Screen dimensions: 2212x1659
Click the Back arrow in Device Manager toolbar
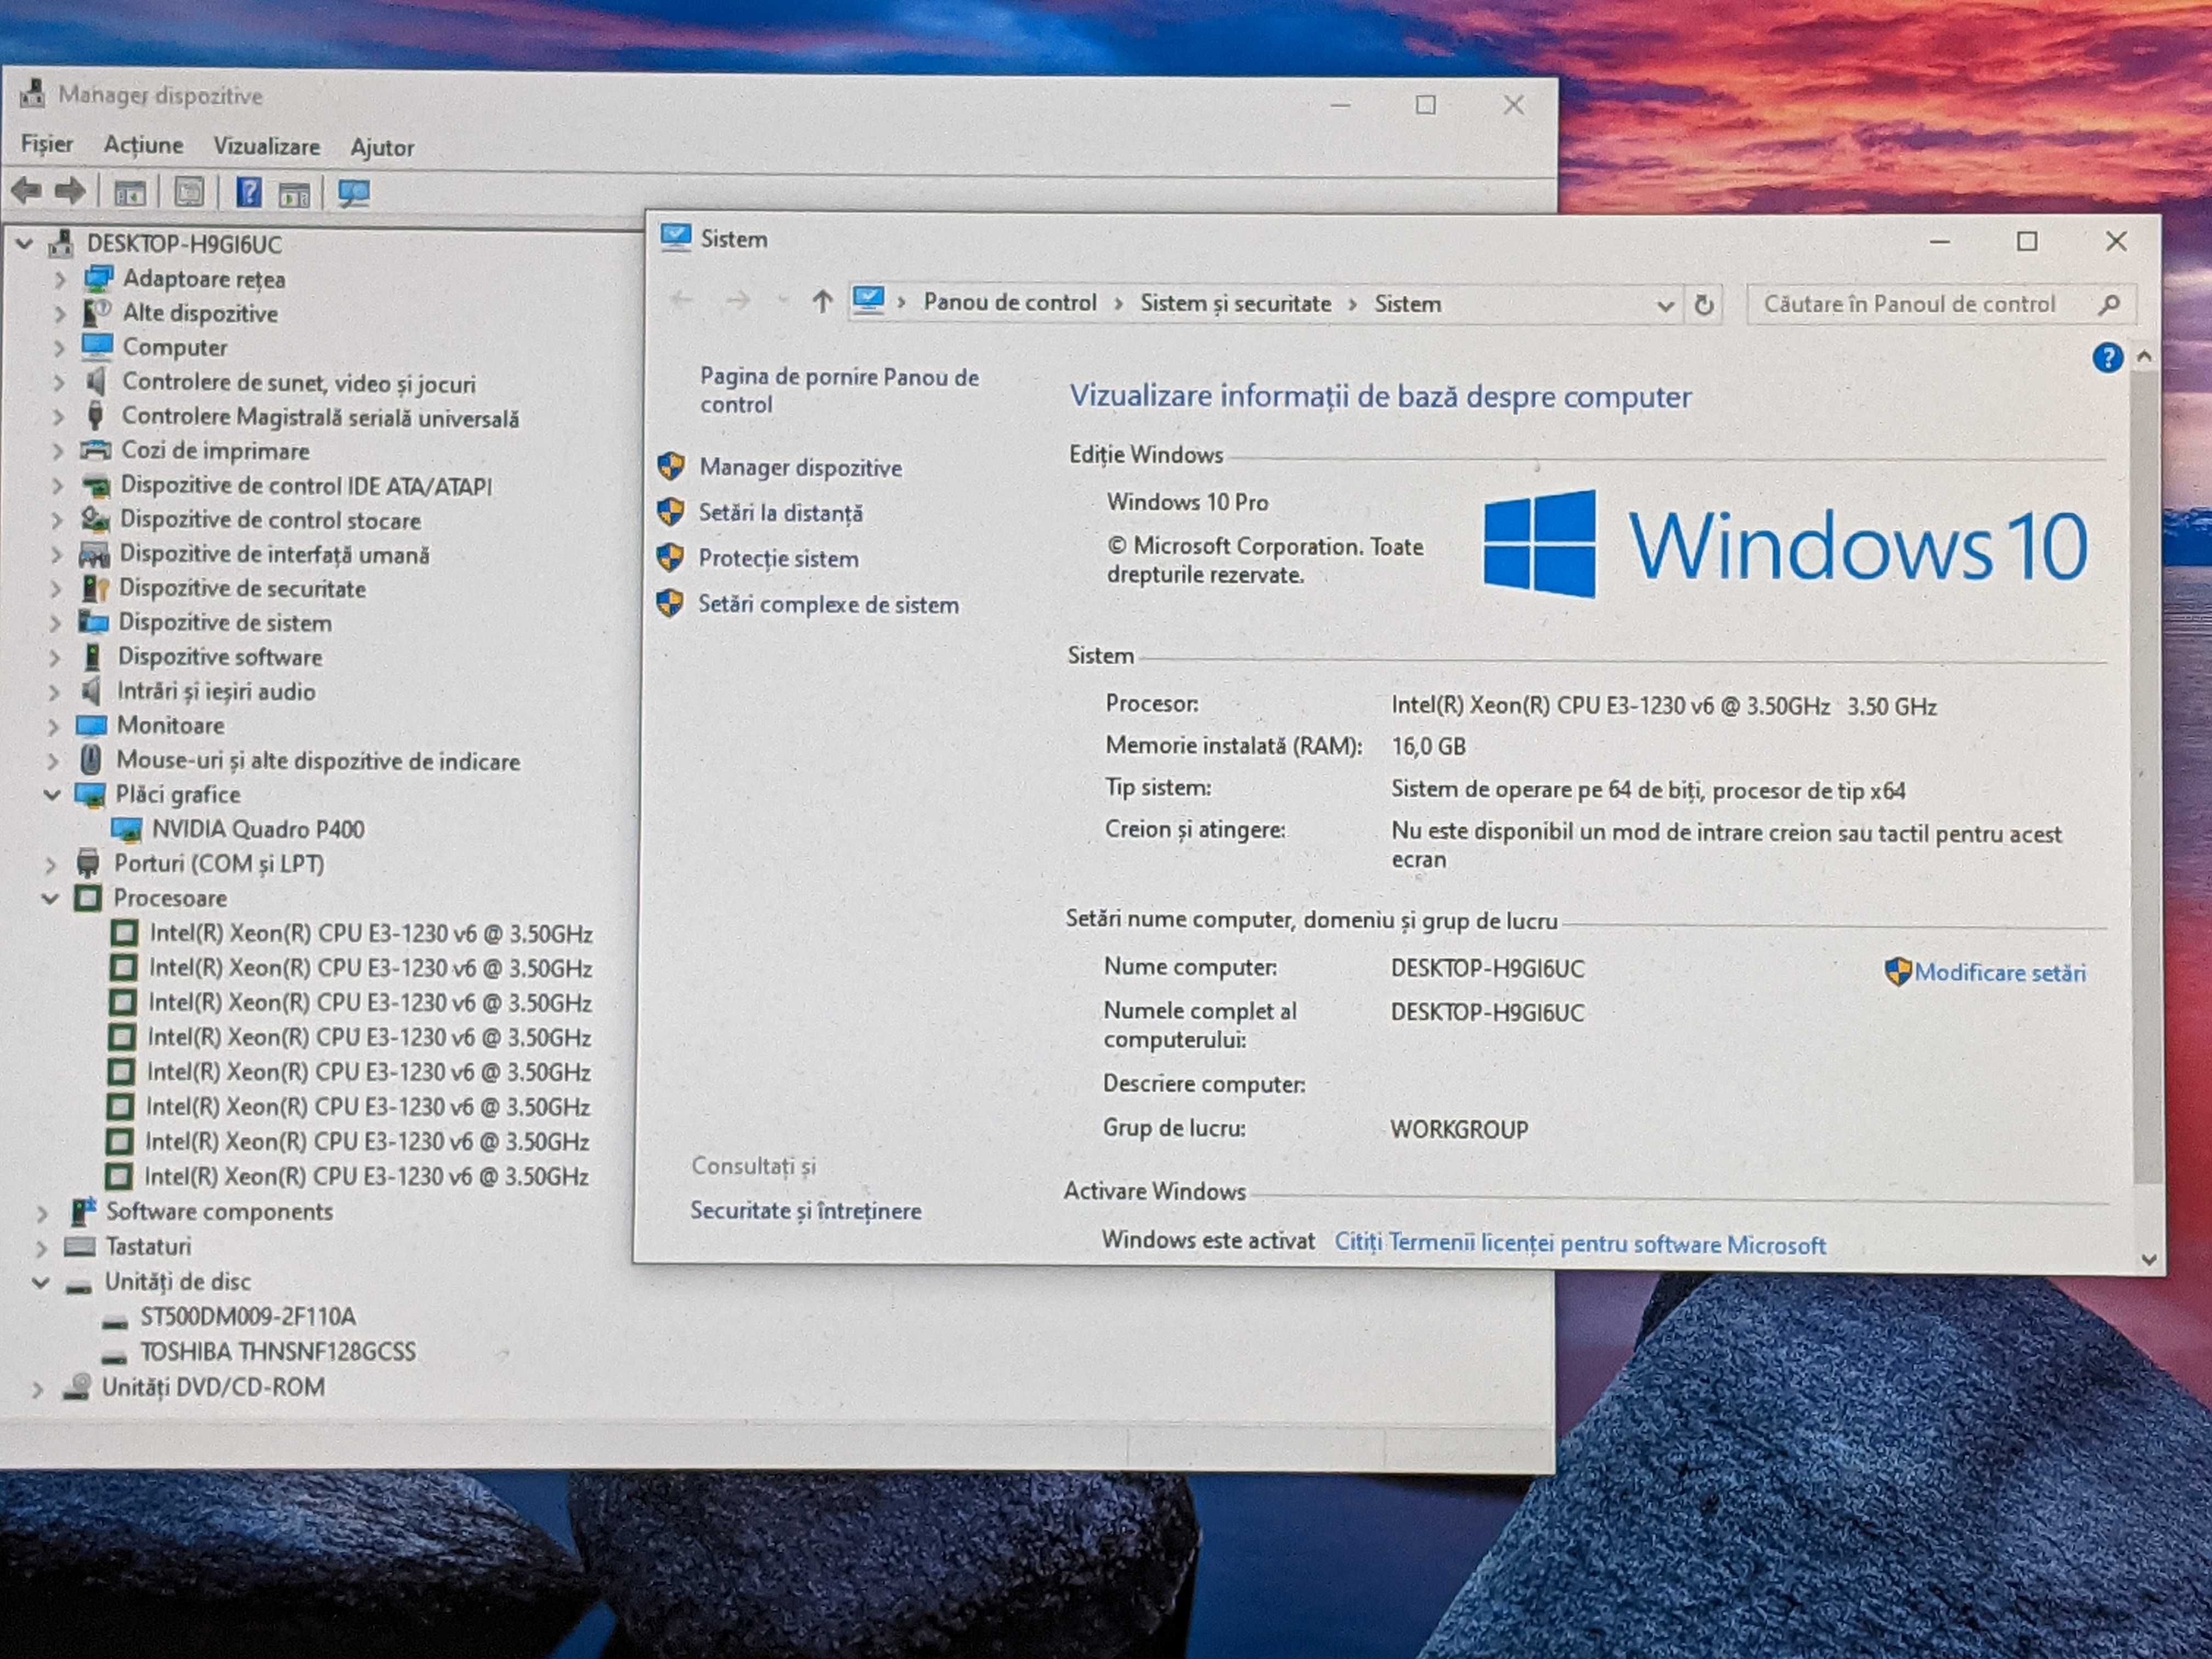[x=27, y=190]
